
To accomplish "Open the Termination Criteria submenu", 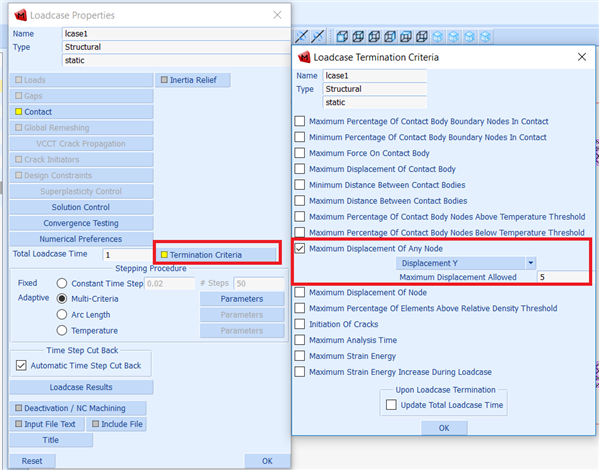I will (215, 255).
